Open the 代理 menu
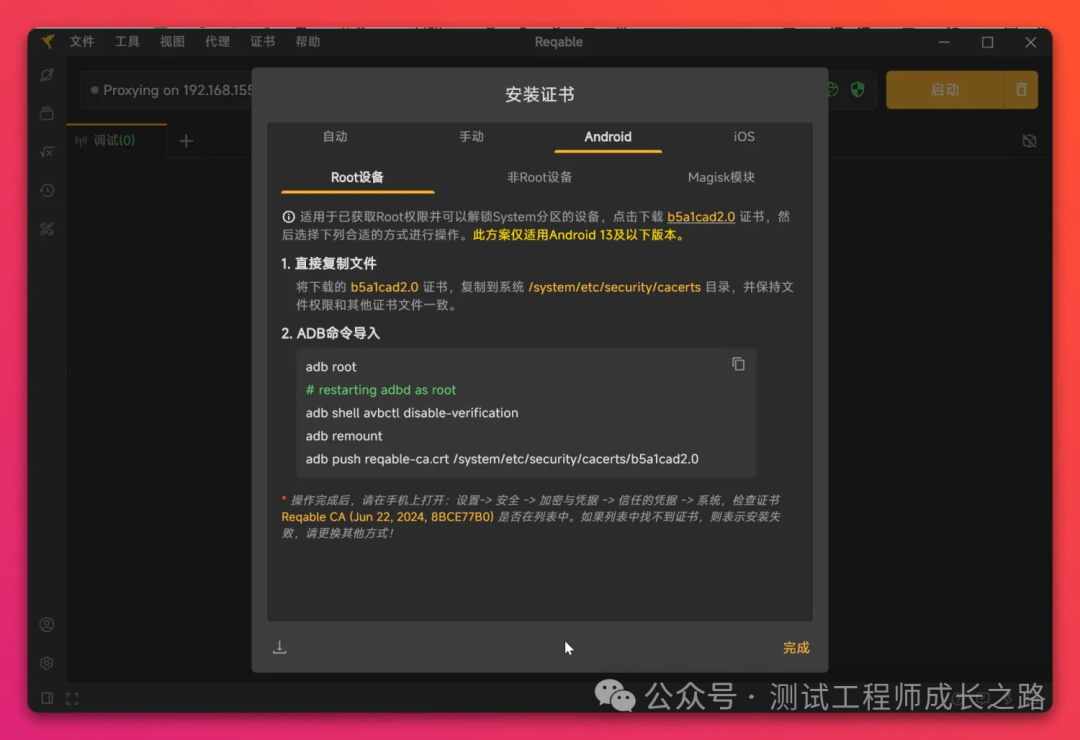The width and height of the screenshot is (1080, 740). tap(217, 41)
